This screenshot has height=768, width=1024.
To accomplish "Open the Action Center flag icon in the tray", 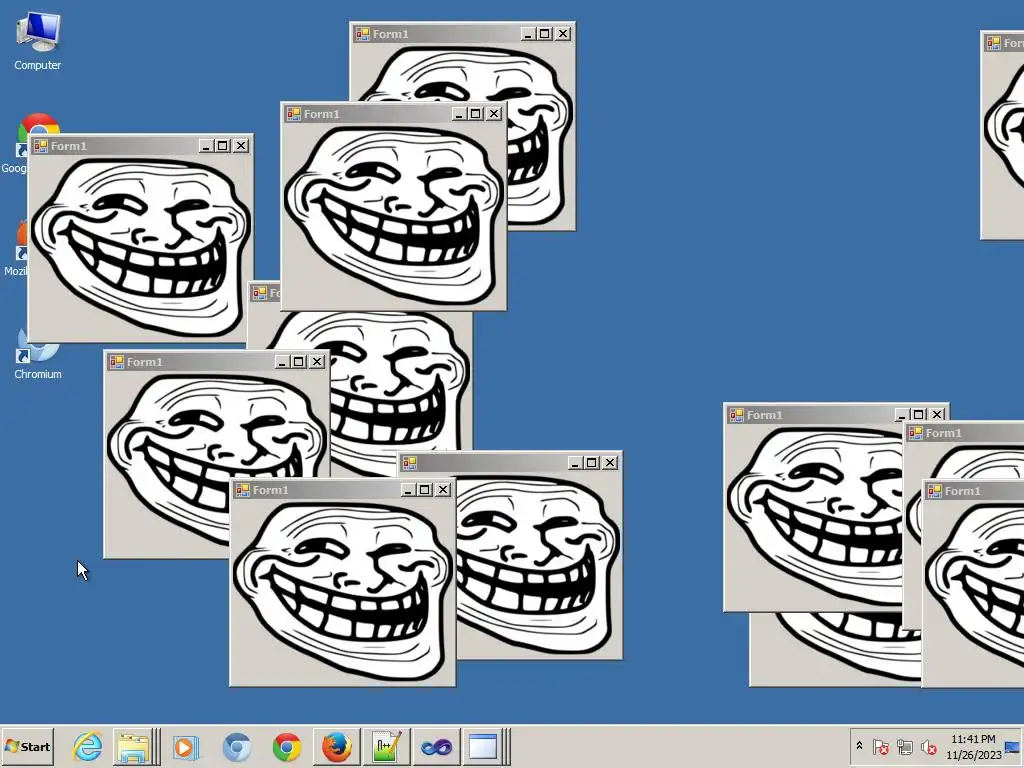I will coord(880,746).
